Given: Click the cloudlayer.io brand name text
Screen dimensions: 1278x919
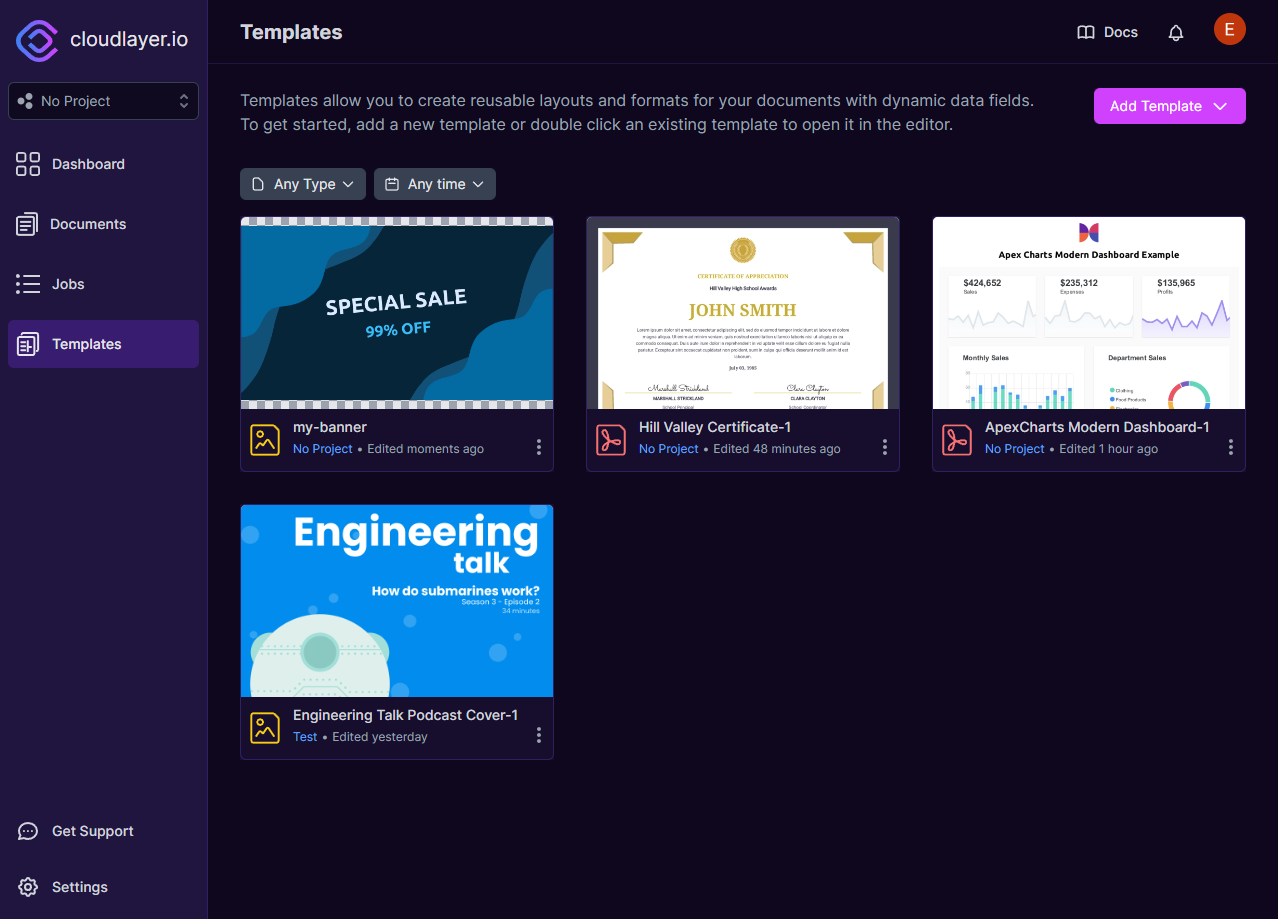Looking at the screenshot, I should coord(129,40).
